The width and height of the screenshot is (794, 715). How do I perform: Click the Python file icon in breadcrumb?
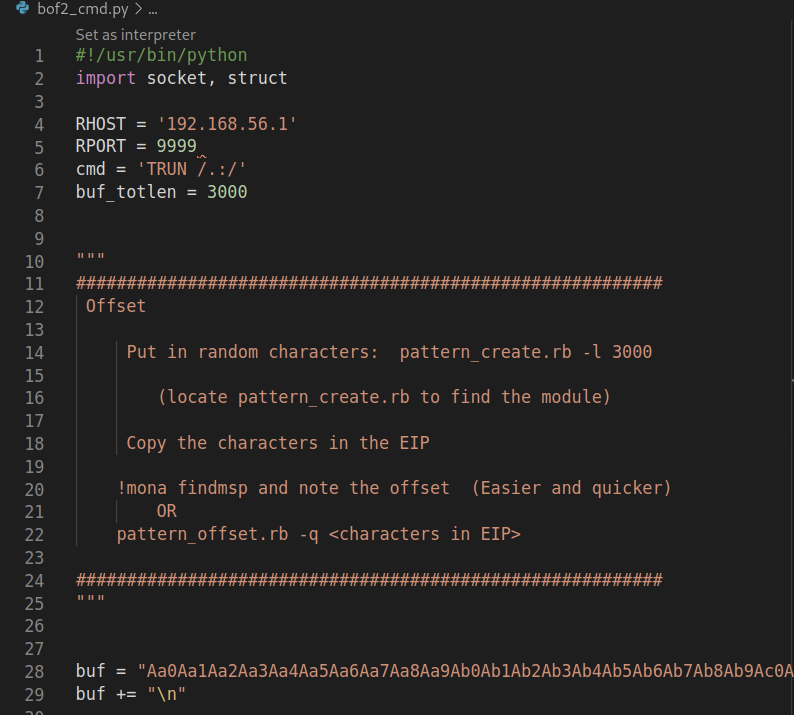[22, 10]
